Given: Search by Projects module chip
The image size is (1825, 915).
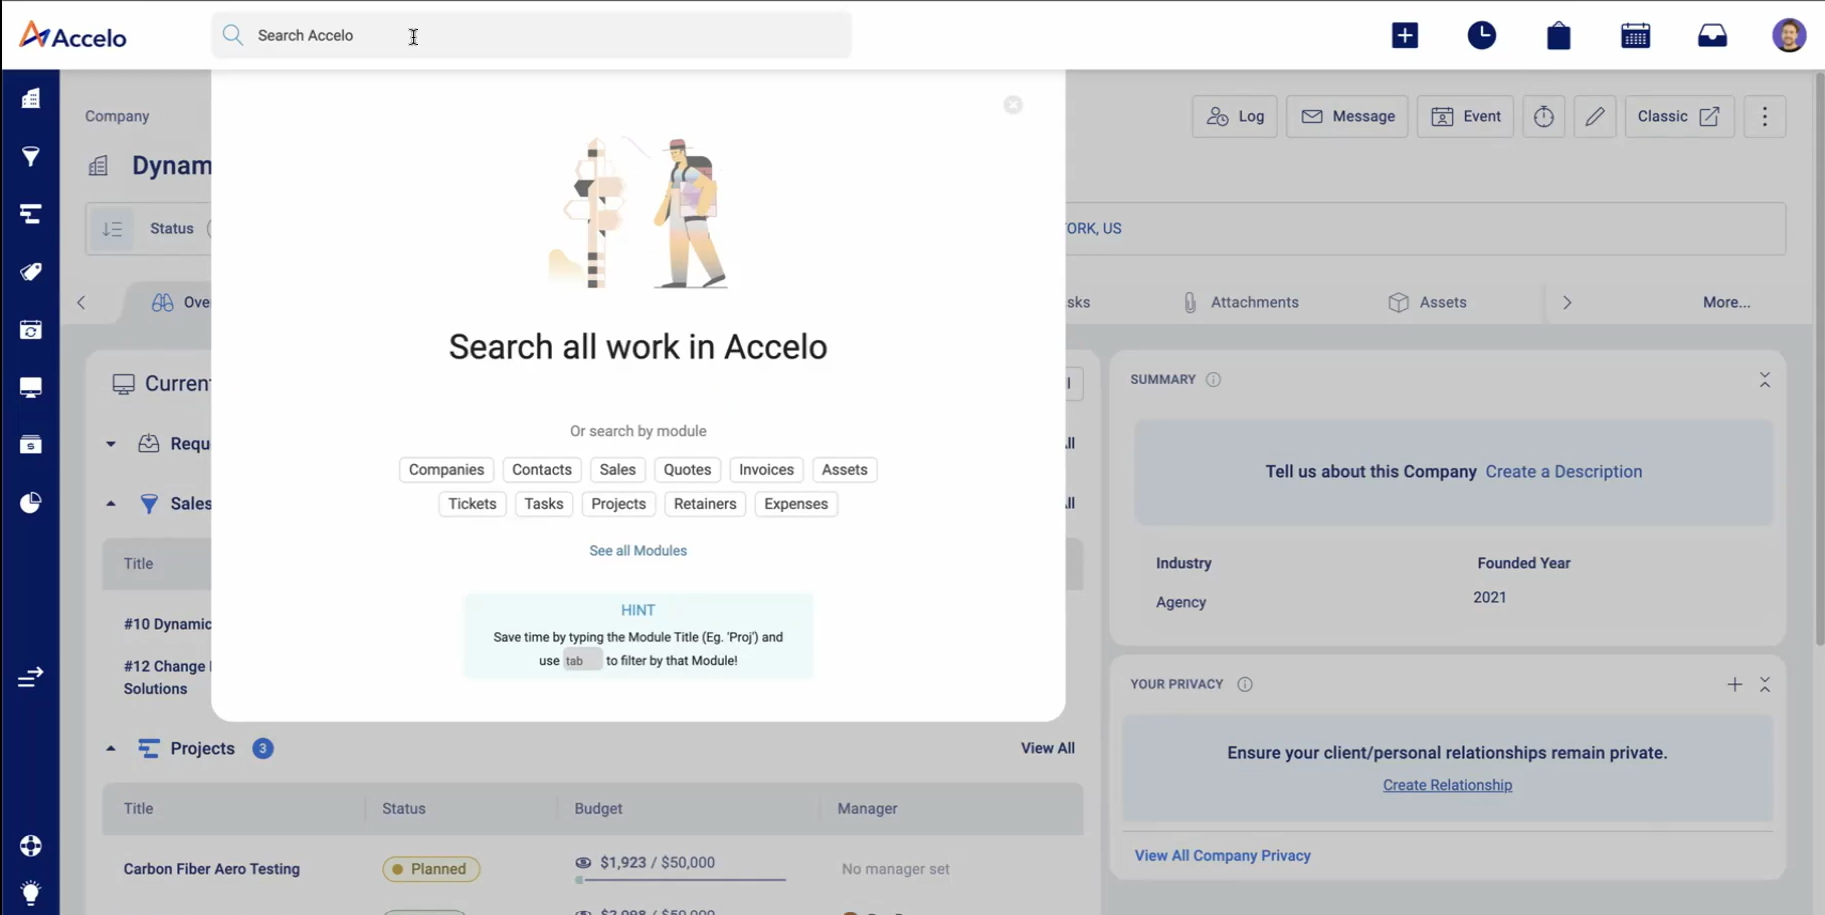Looking at the screenshot, I should [618, 504].
